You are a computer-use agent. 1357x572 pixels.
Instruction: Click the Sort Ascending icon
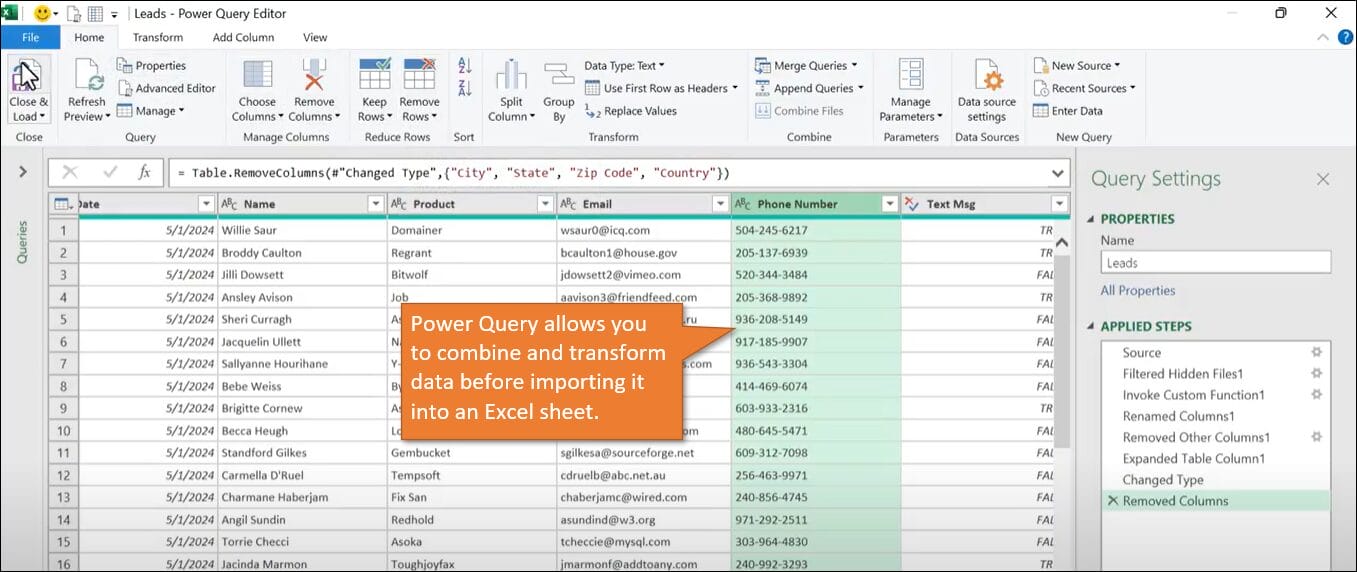click(464, 67)
